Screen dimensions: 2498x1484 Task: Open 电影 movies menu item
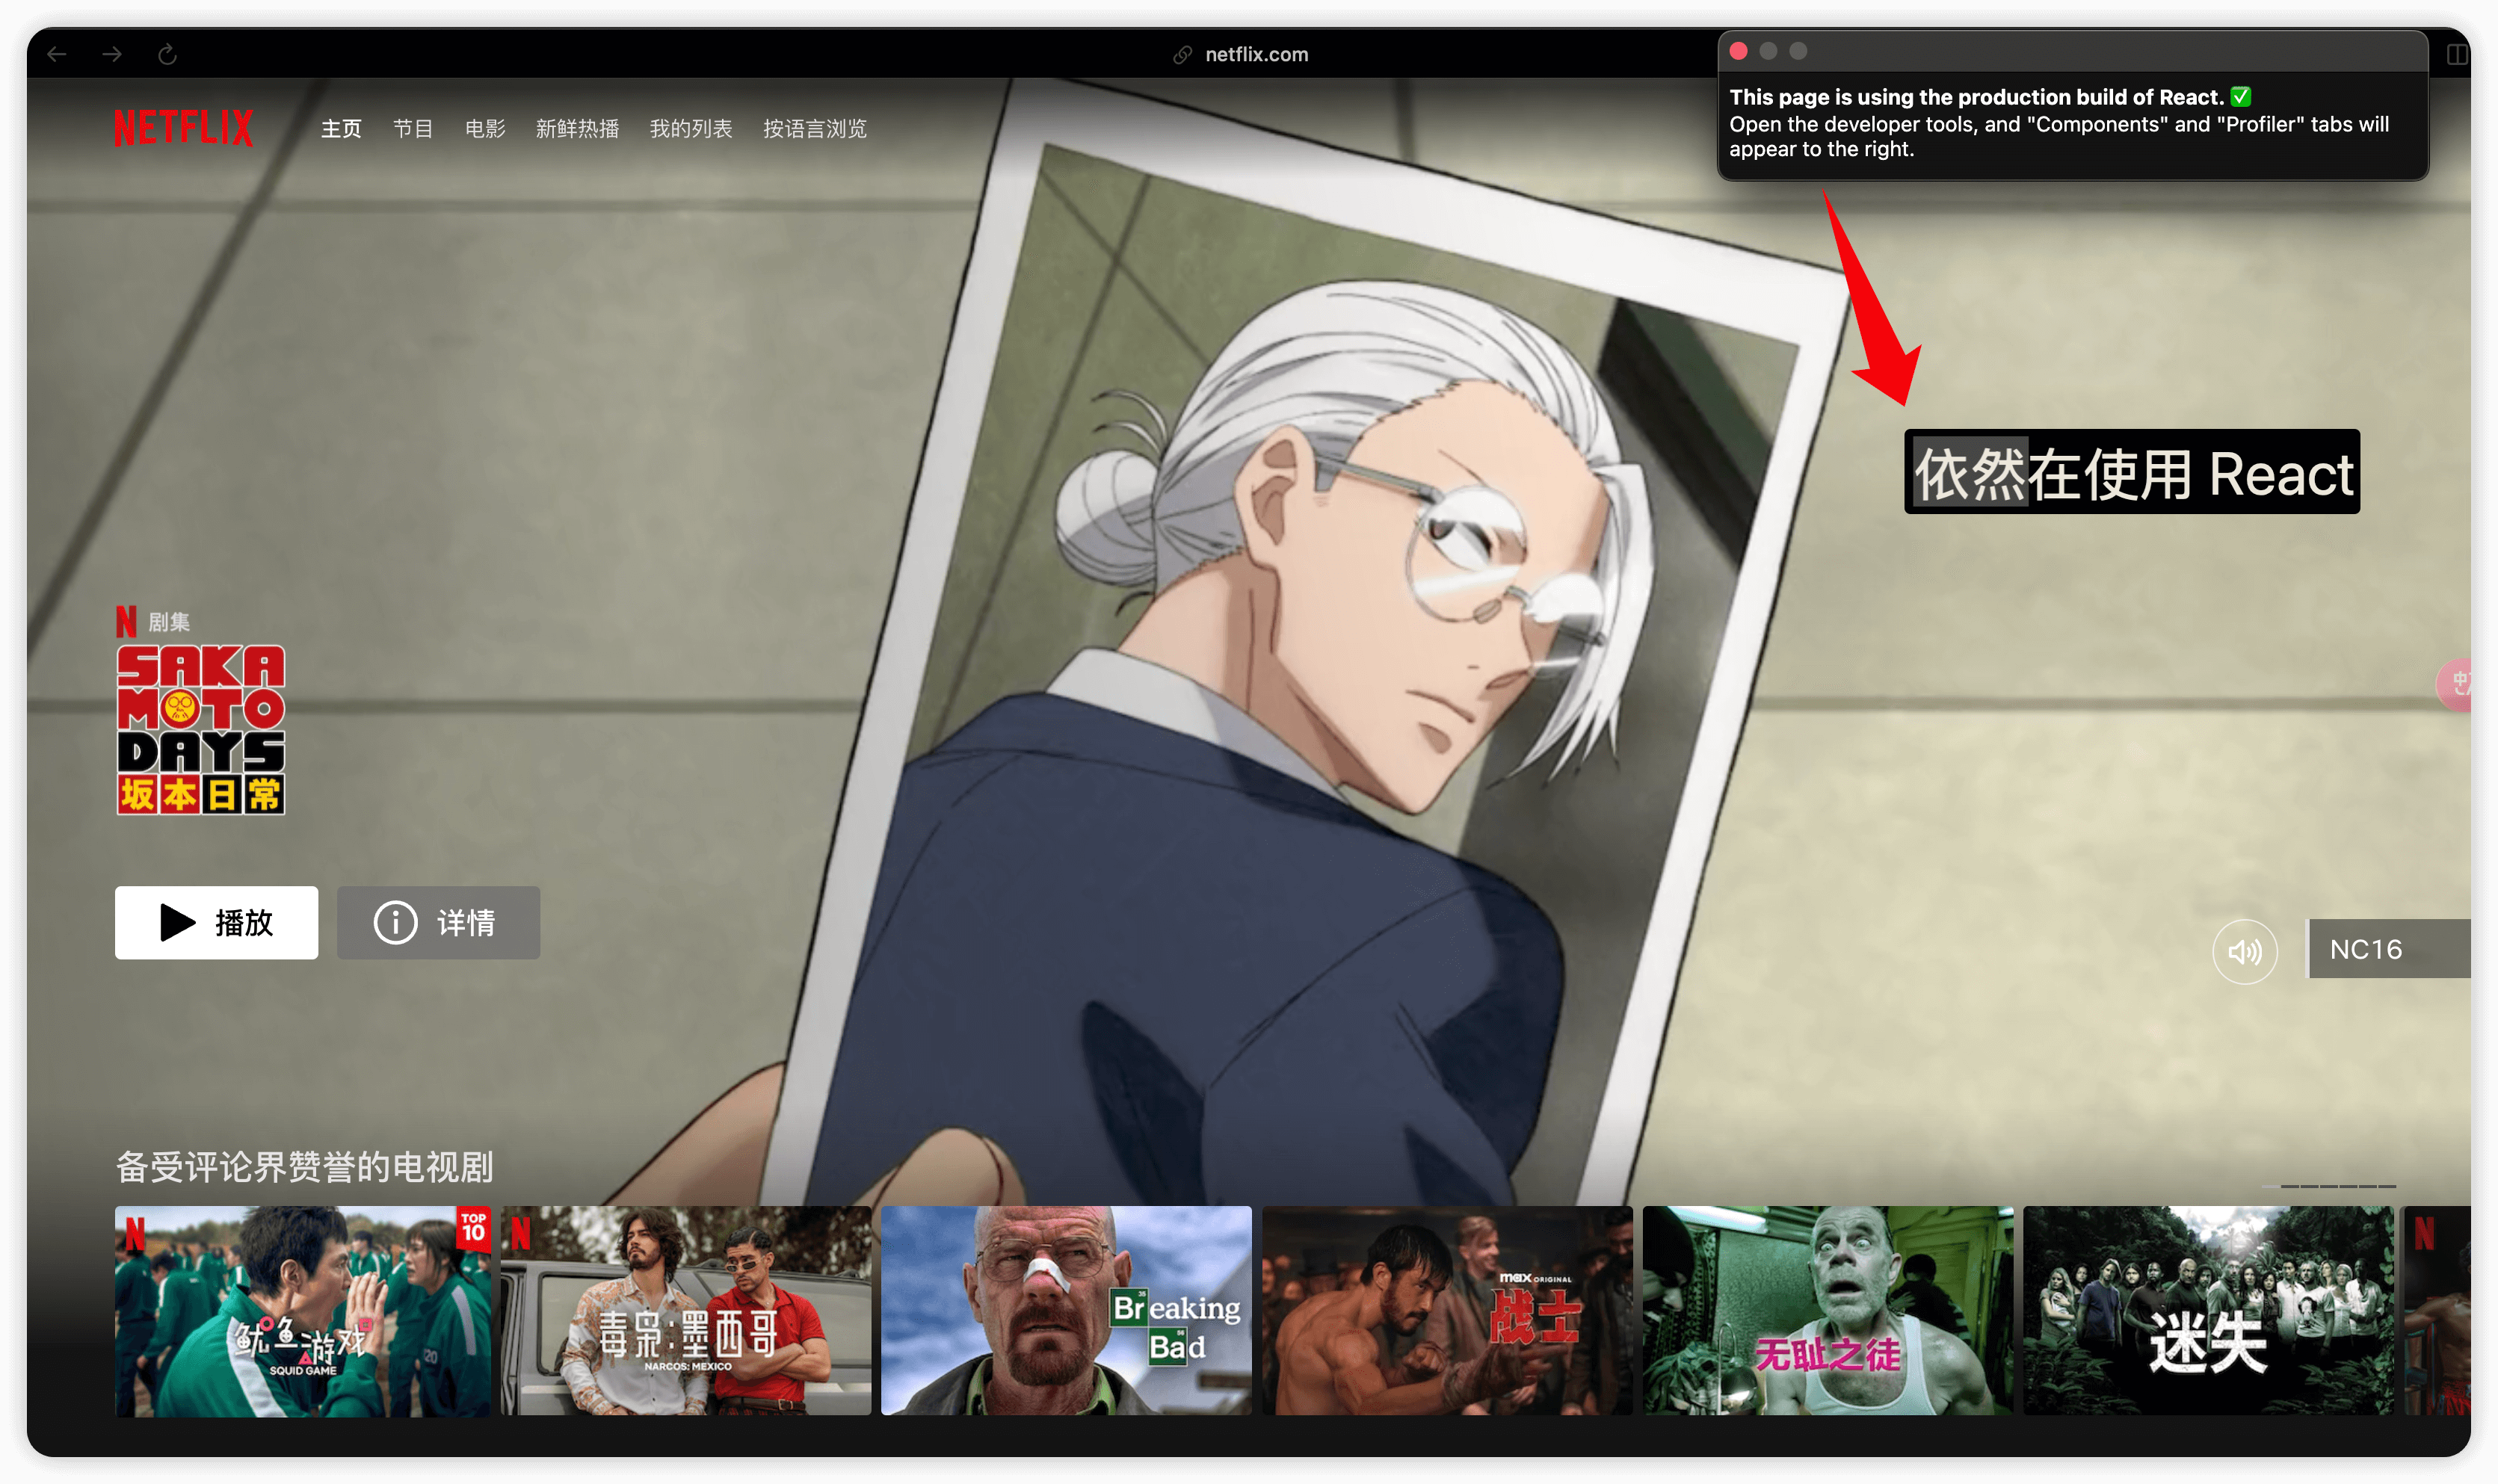(486, 126)
